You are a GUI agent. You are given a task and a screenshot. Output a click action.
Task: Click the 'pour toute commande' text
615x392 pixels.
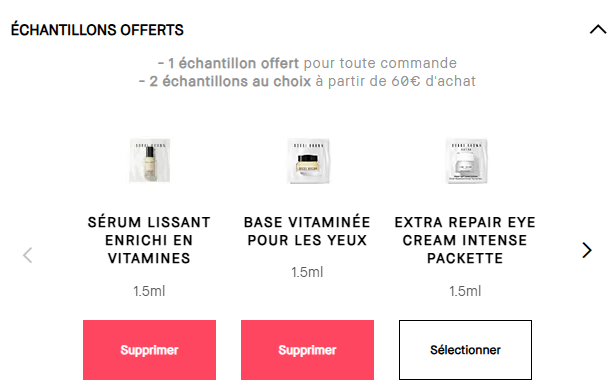tap(380, 63)
